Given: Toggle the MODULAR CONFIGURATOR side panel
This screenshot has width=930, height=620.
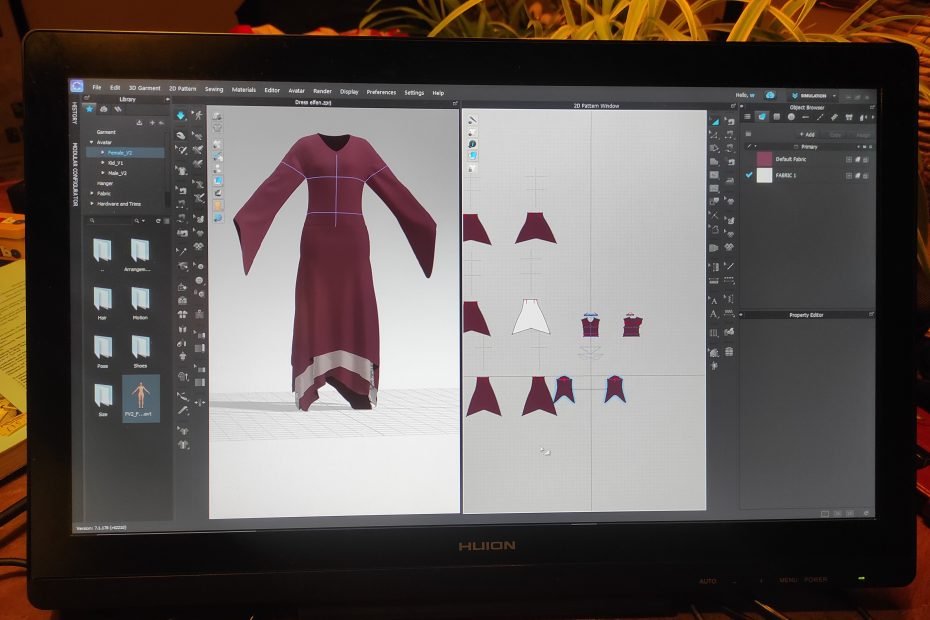Looking at the screenshot, I should pyautogui.click(x=74, y=173).
